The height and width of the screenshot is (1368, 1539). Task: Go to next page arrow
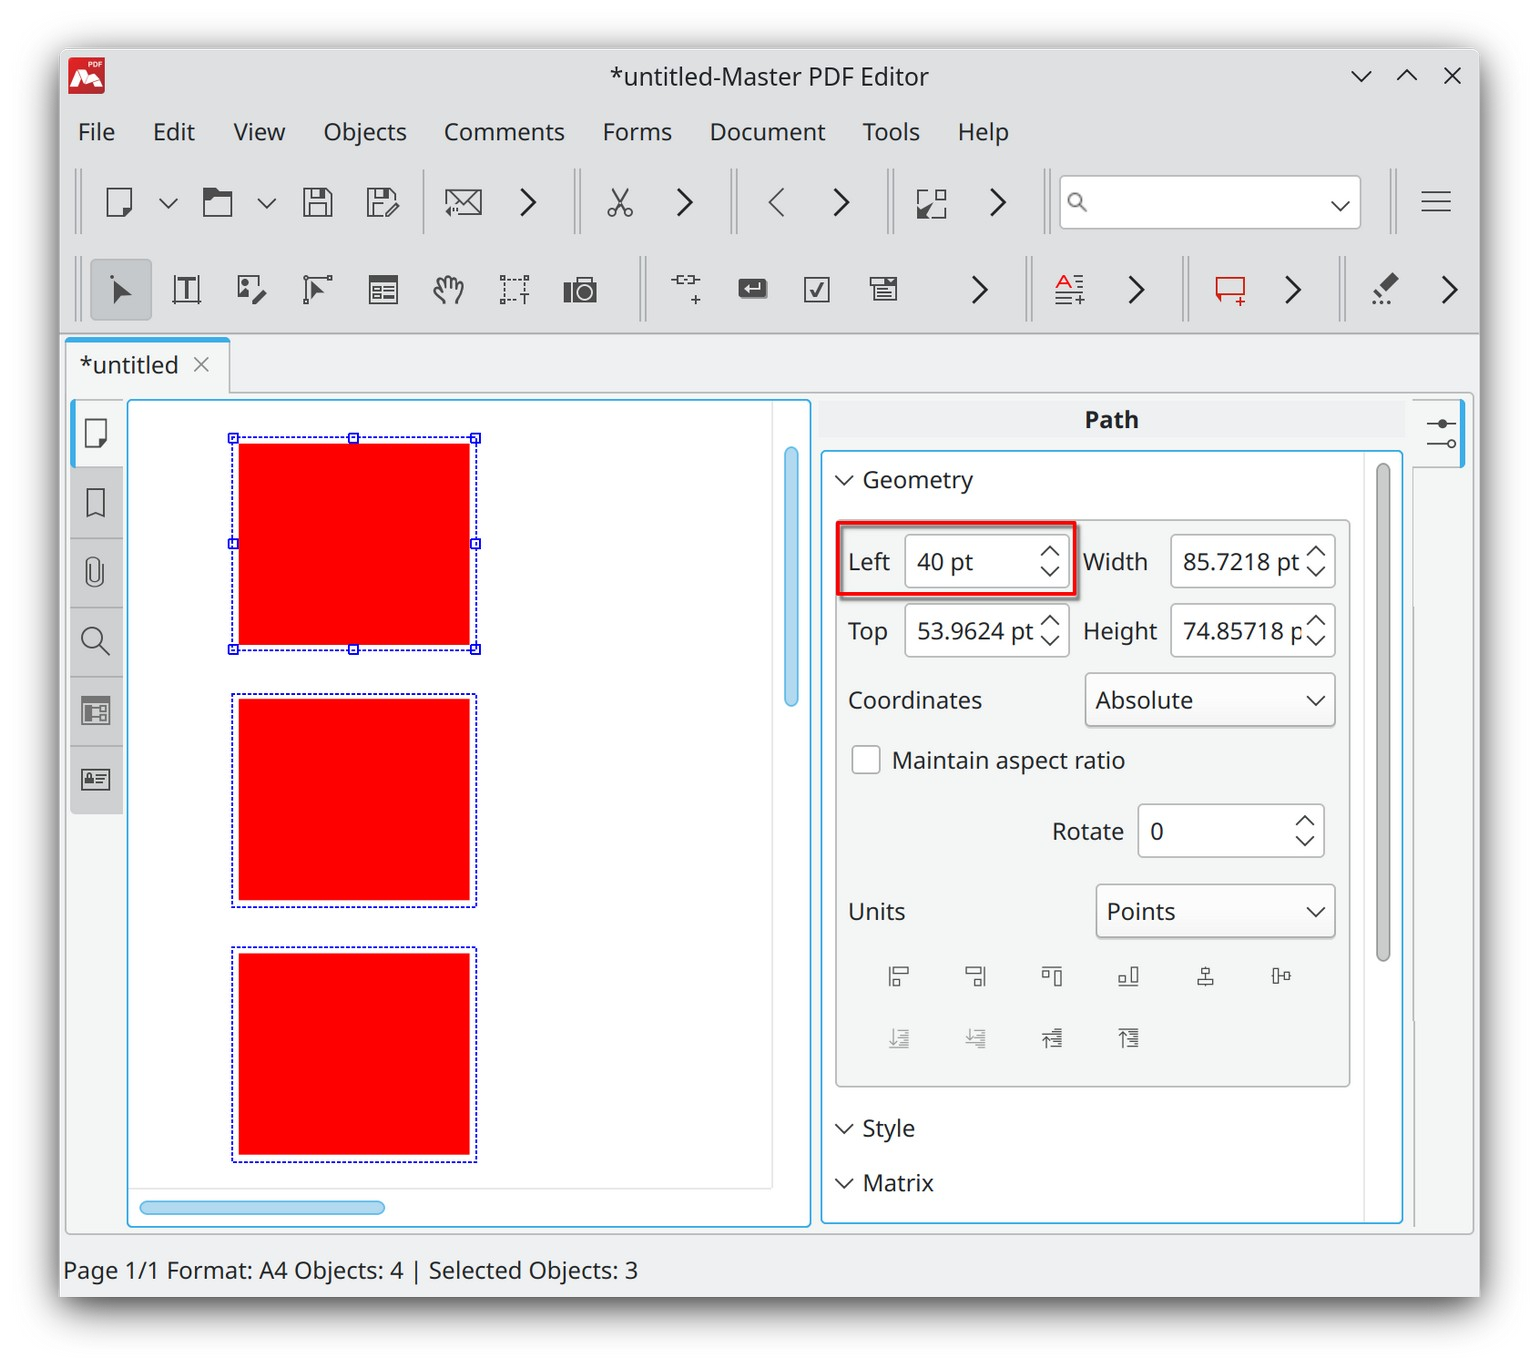[x=841, y=202]
